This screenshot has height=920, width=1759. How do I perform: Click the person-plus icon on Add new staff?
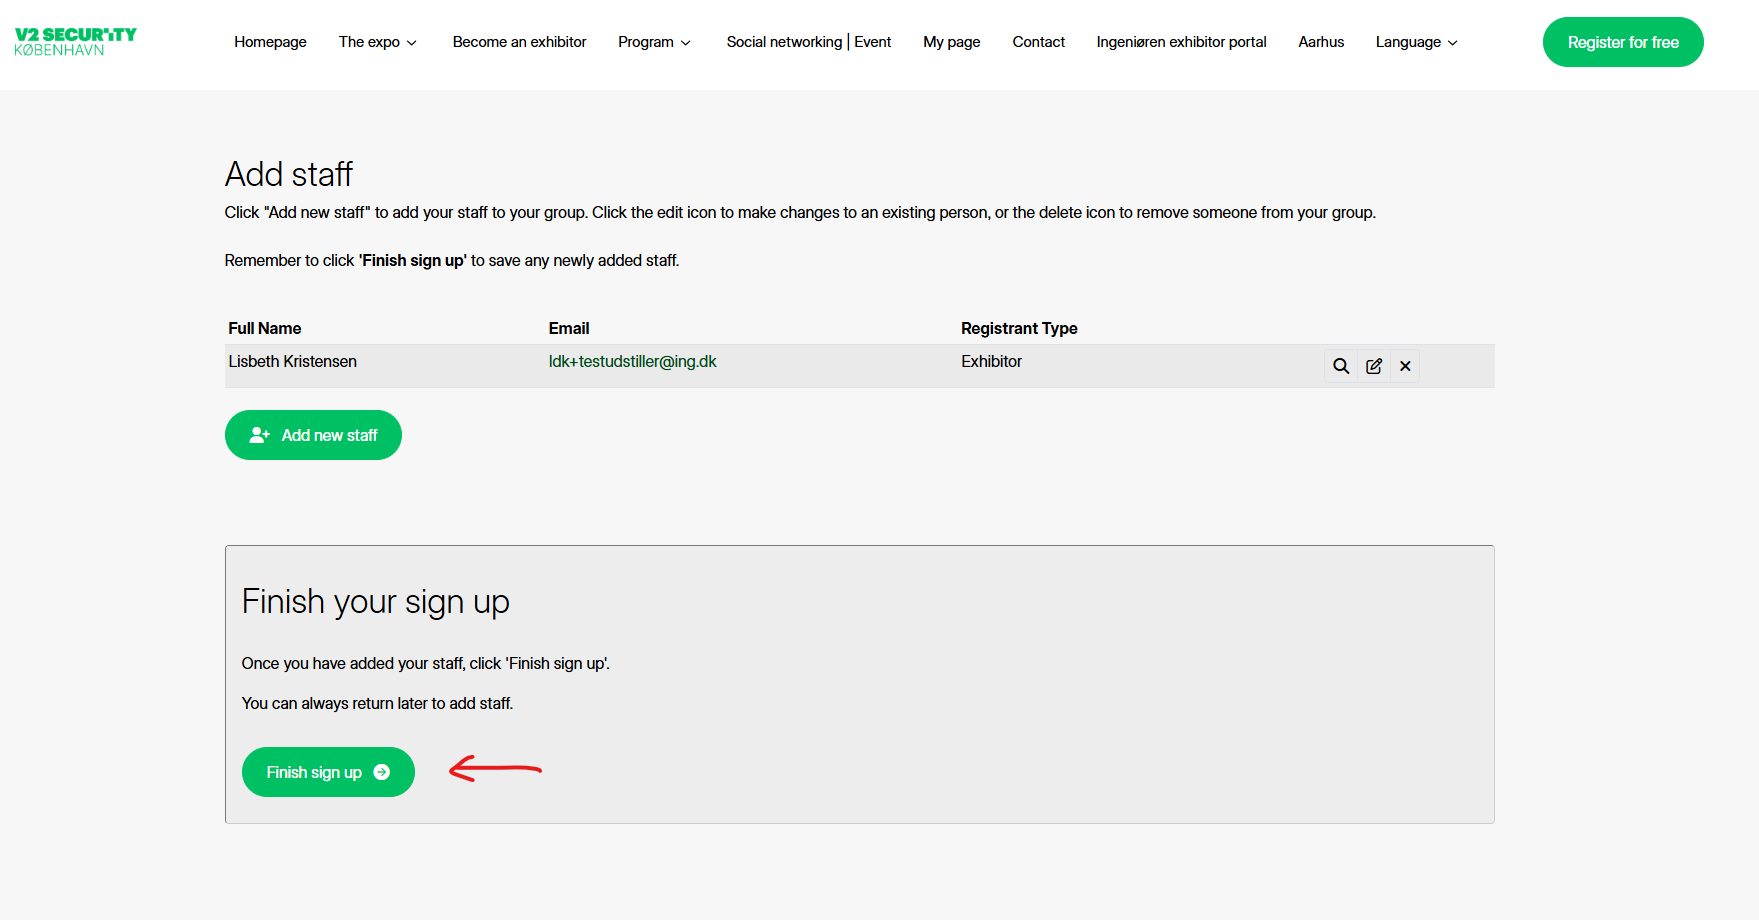(x=259, y=435)
